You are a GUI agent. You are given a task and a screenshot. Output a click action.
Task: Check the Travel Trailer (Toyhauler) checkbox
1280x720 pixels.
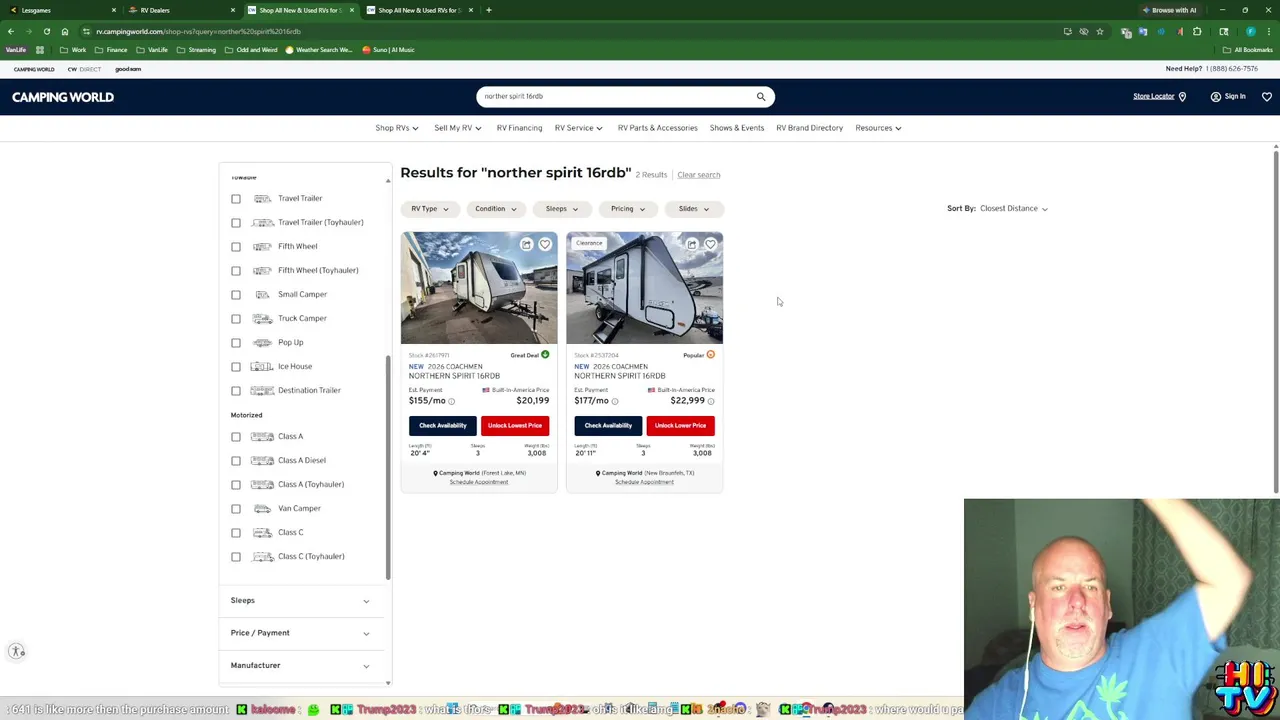click(x=236, y=223)
